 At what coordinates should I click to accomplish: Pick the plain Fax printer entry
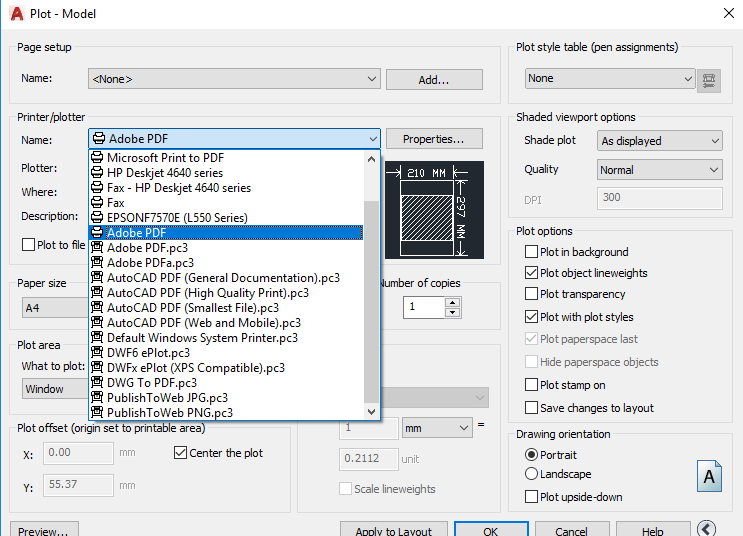[x=226, y=203]
